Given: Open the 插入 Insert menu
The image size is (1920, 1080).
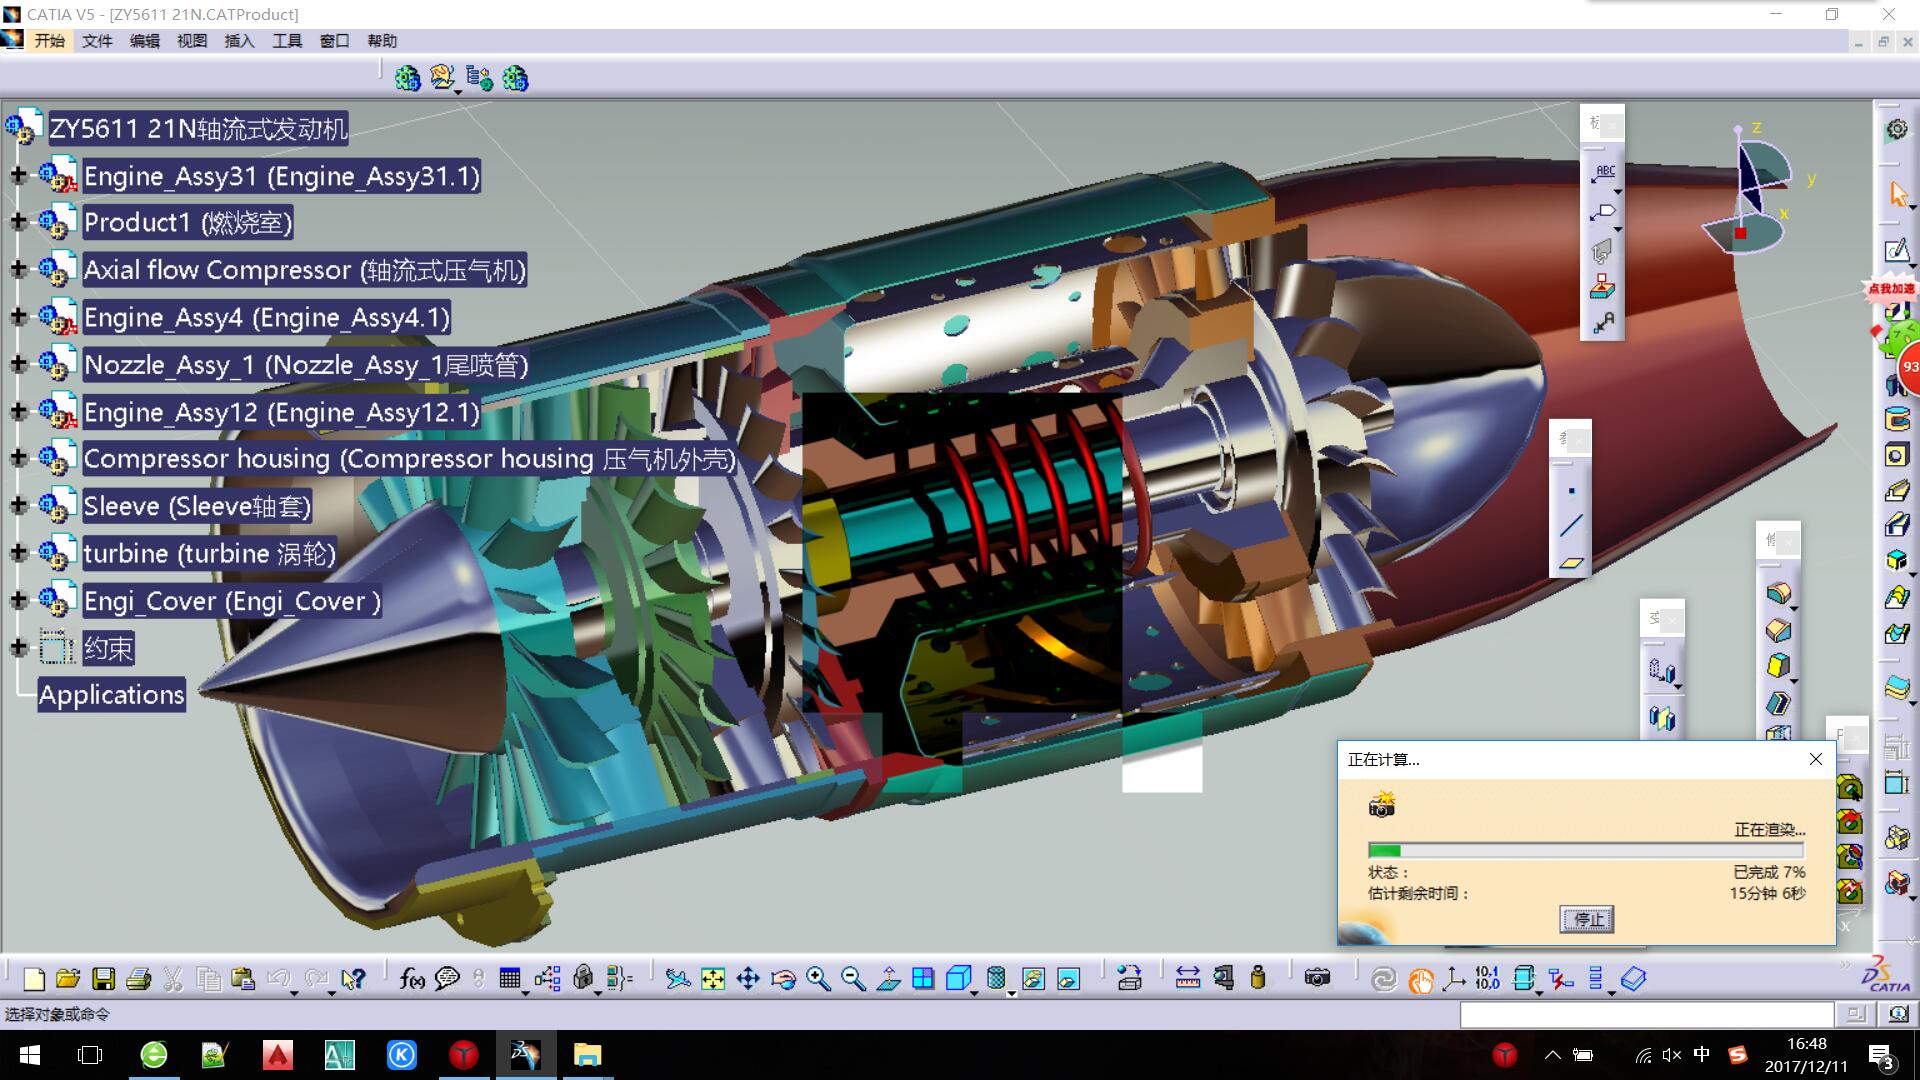Looking at the screenshot, I should (239, 41).
